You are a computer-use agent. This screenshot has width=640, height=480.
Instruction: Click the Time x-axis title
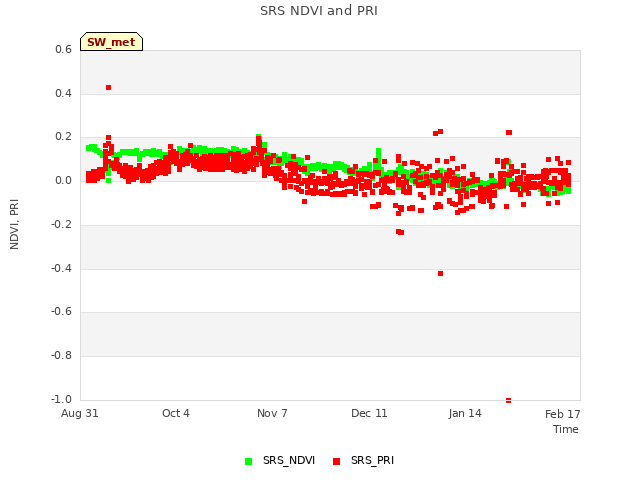(566, 429)
